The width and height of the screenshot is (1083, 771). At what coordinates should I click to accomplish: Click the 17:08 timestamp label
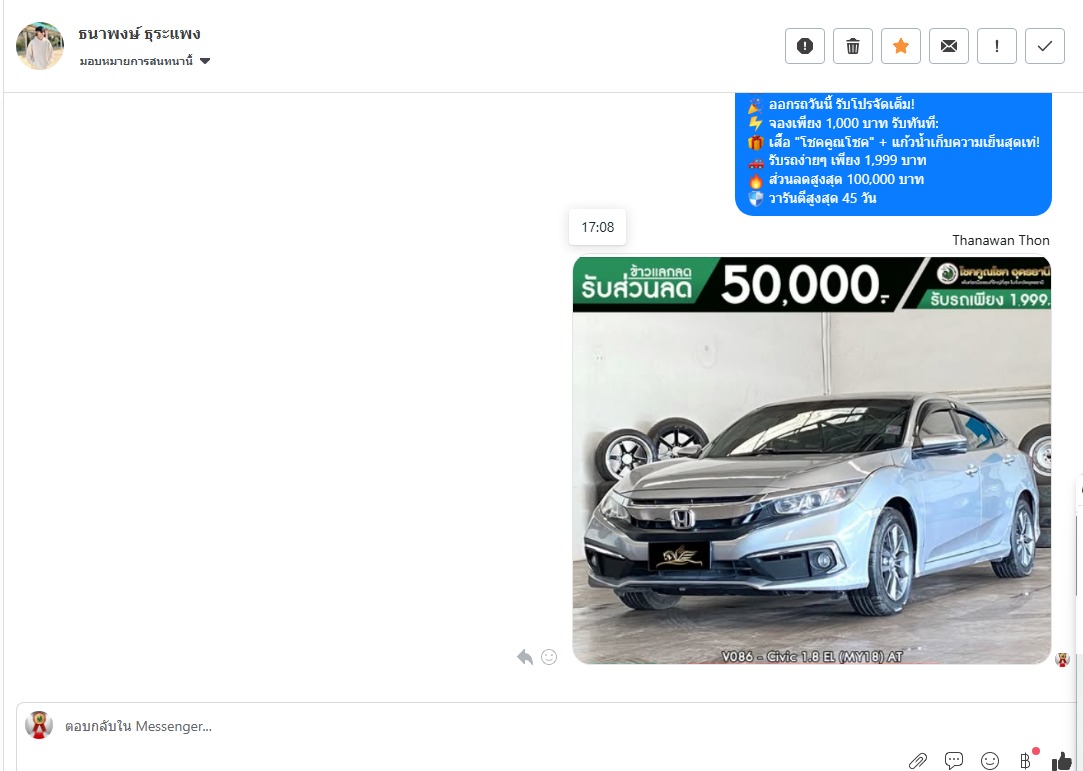(x=597, y=227)
